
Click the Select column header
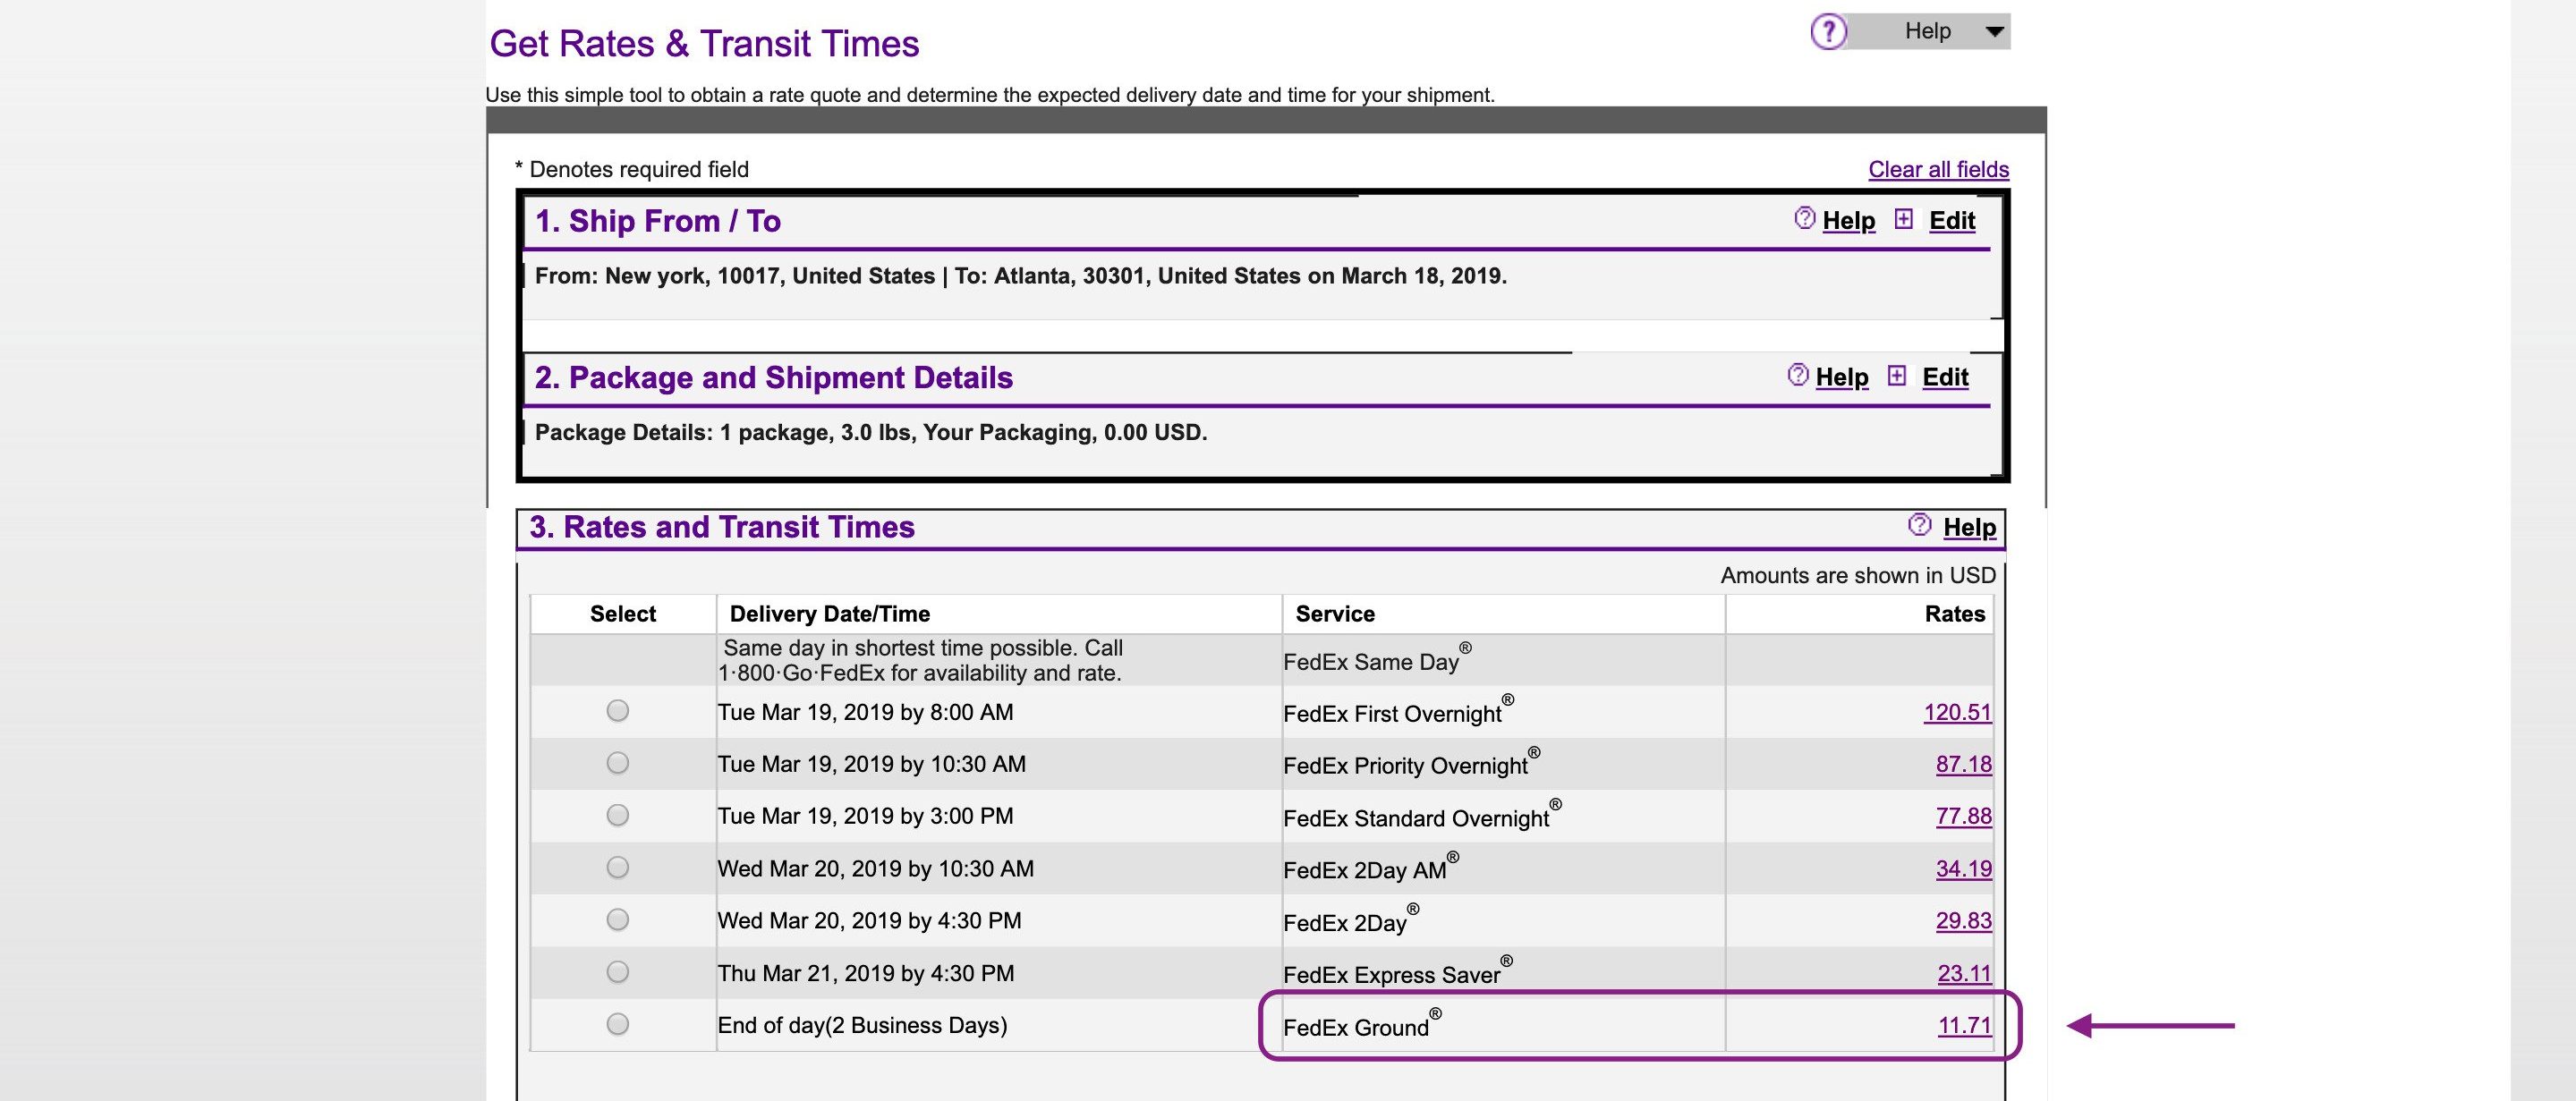tap(621, 611)
